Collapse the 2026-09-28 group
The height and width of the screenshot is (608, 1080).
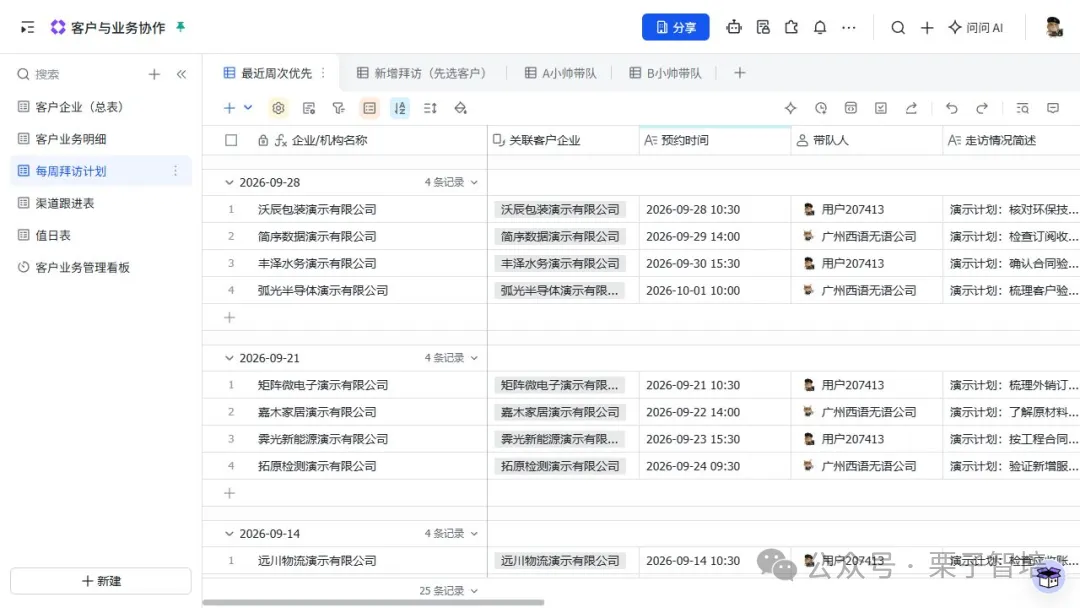229,182
